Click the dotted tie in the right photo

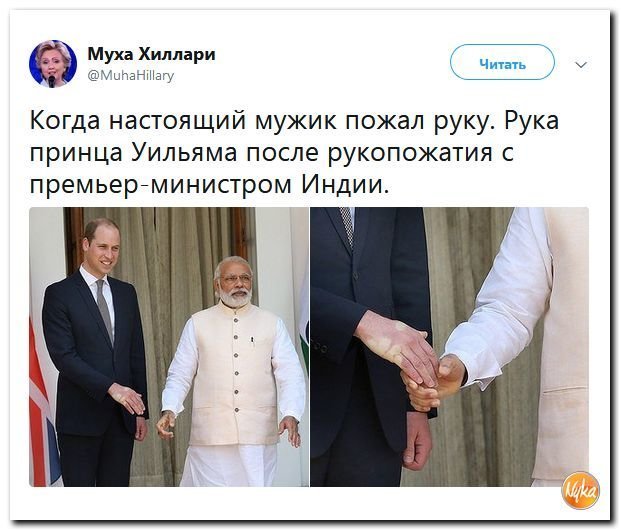tap(347, 226)
